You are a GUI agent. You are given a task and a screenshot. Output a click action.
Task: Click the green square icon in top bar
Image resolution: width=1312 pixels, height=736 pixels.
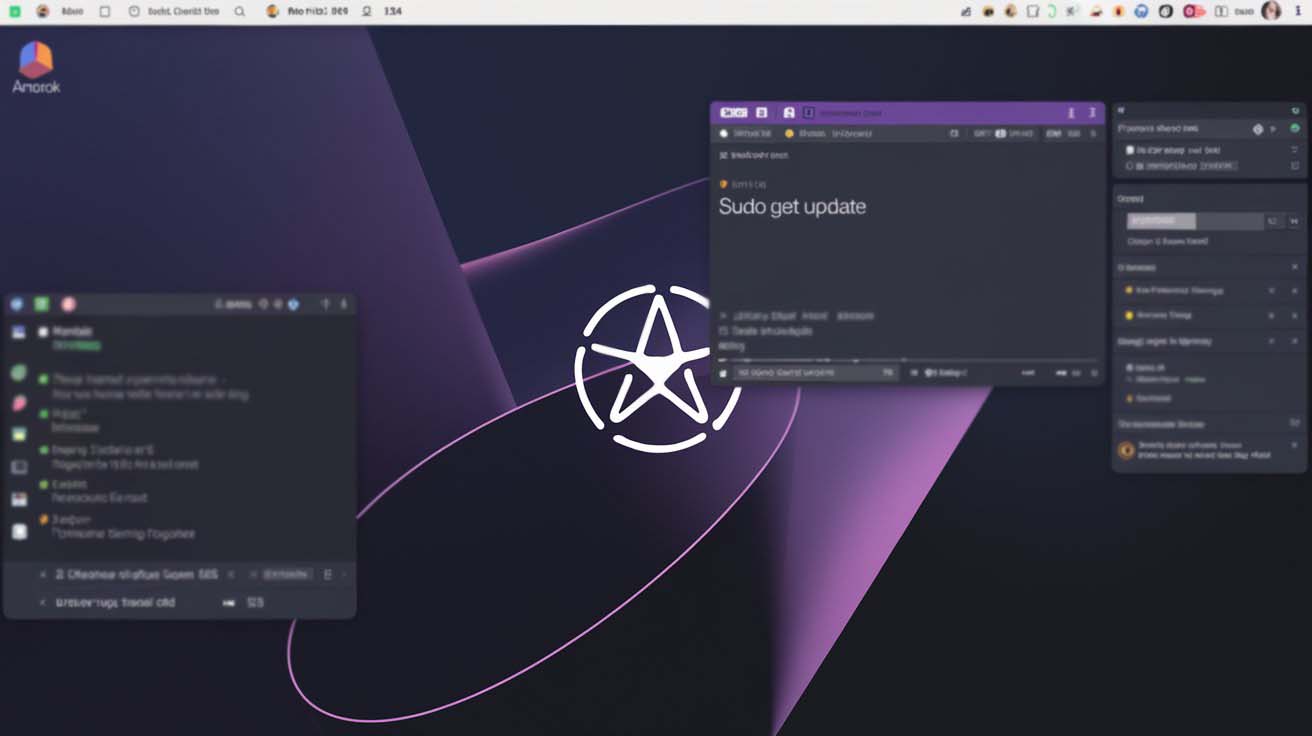coord(14,11)
